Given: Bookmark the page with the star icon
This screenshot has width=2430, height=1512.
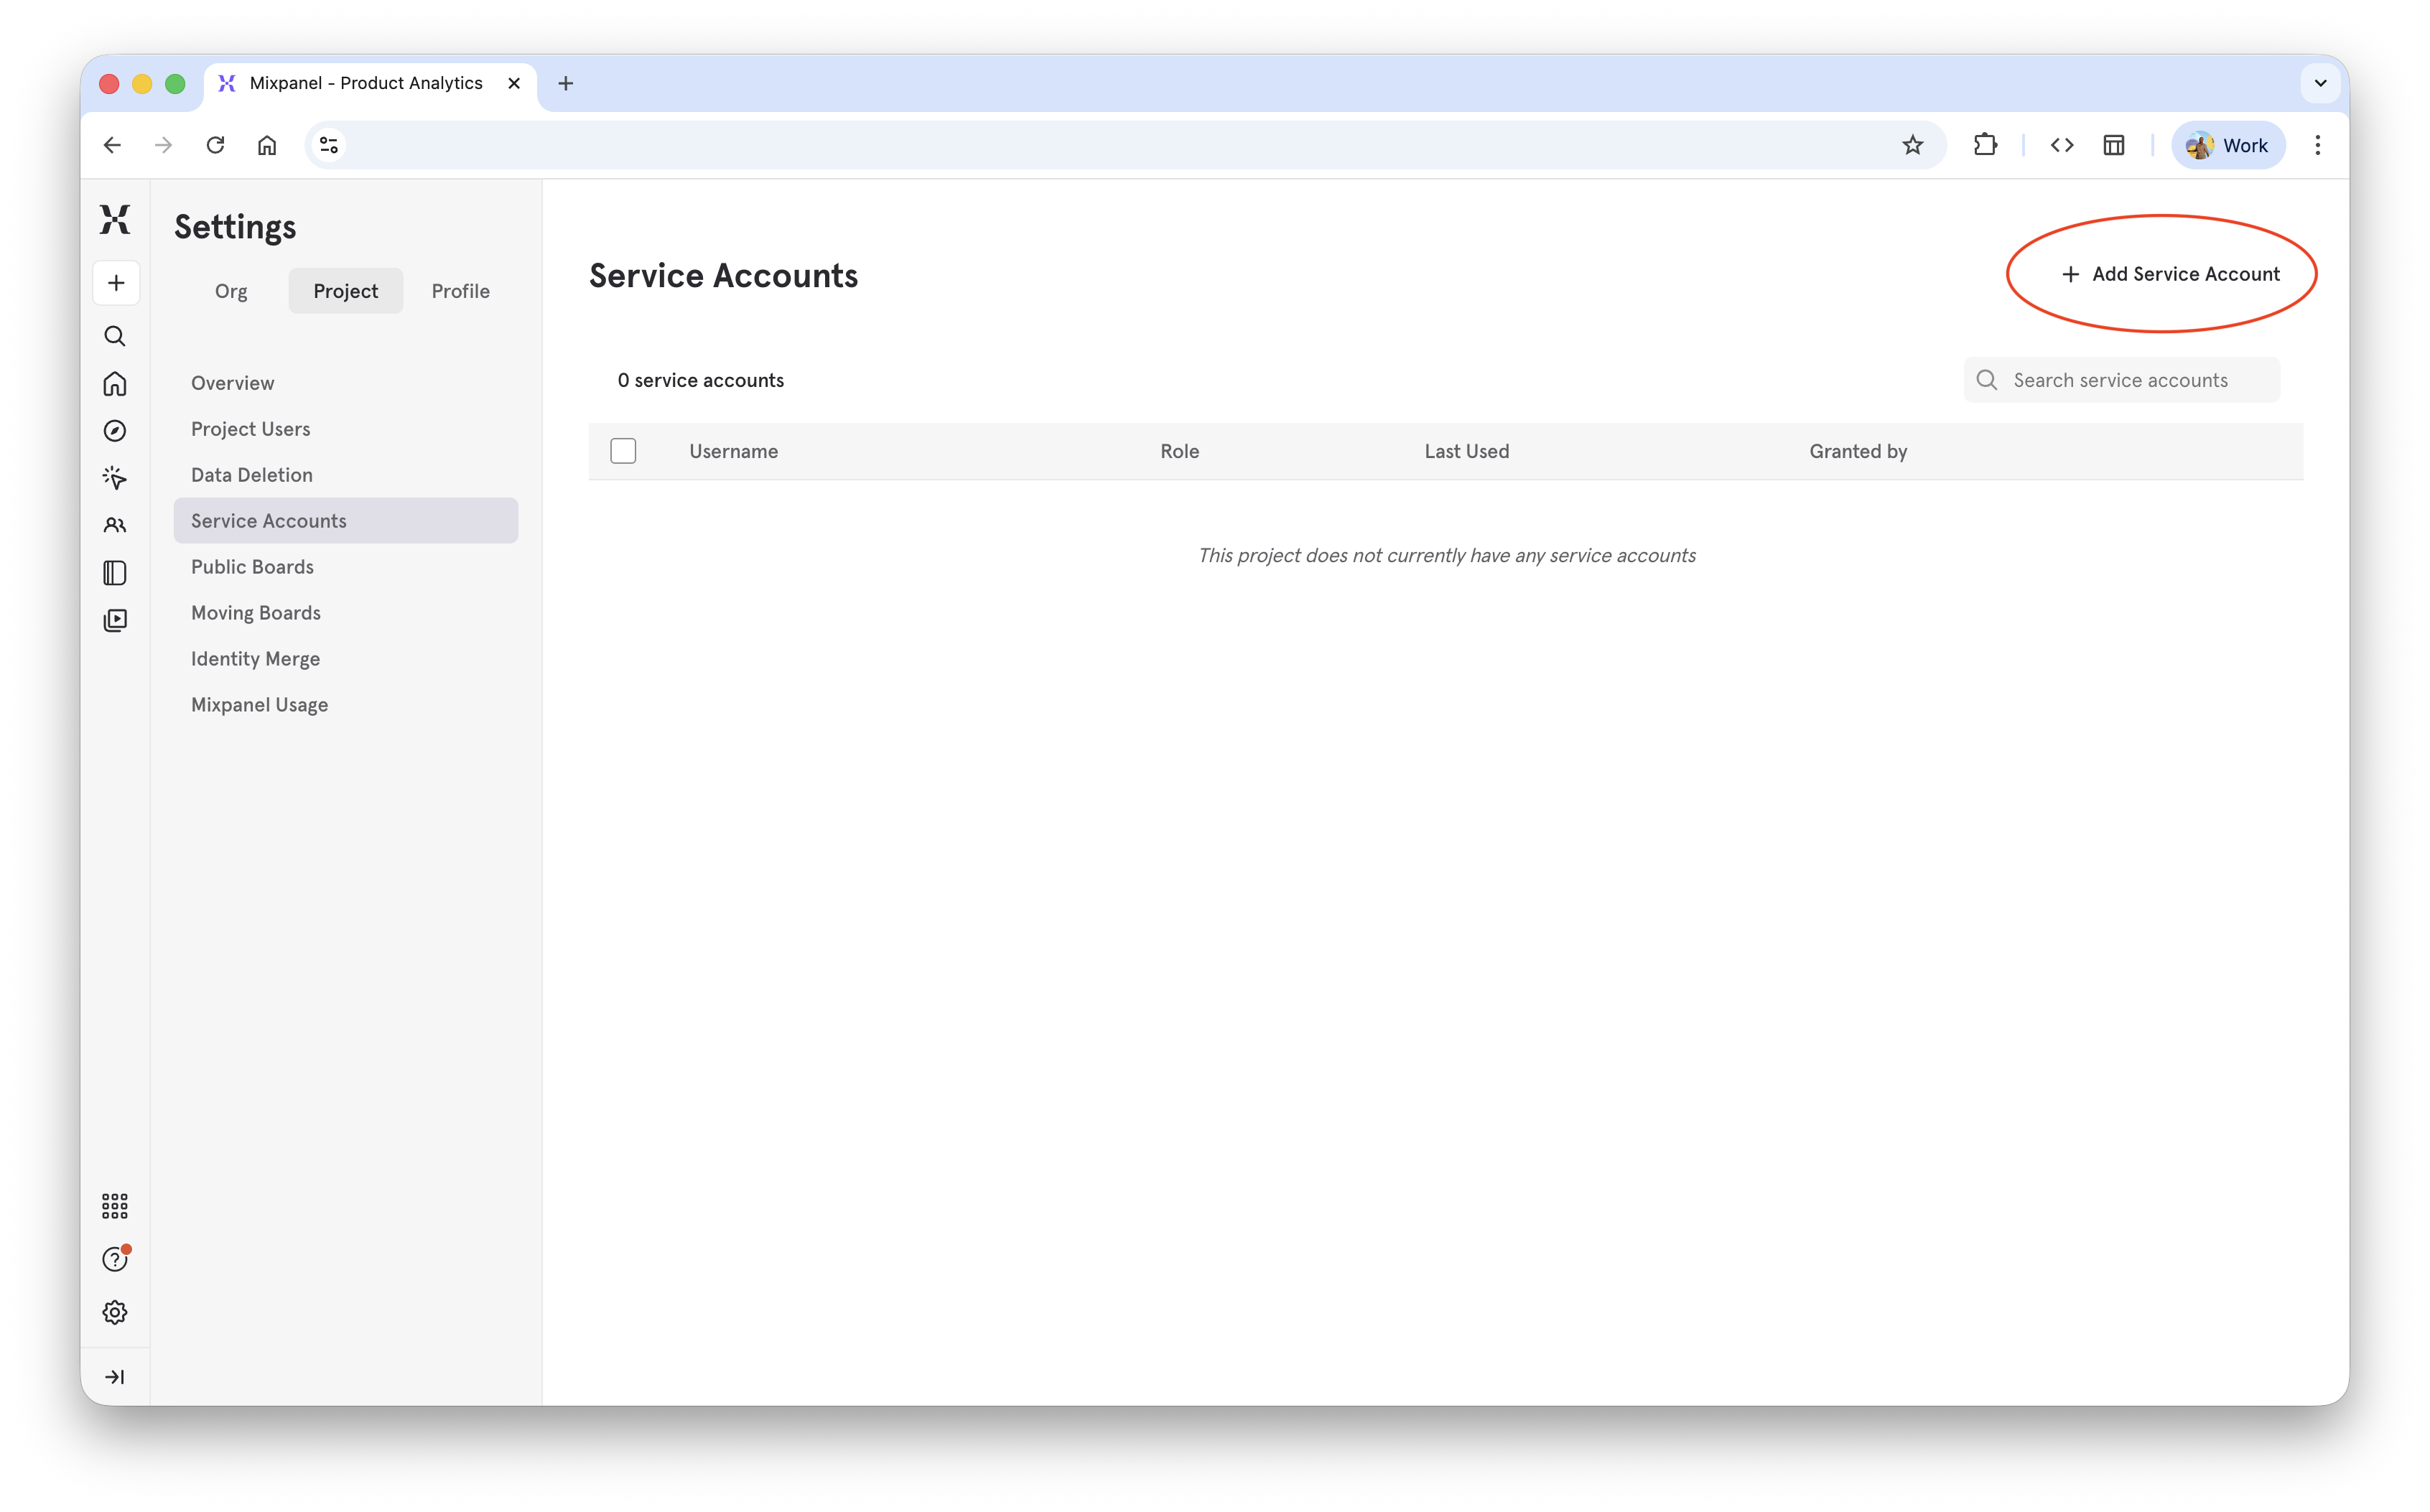Looking at the screenshot, I should (1913, 145).
